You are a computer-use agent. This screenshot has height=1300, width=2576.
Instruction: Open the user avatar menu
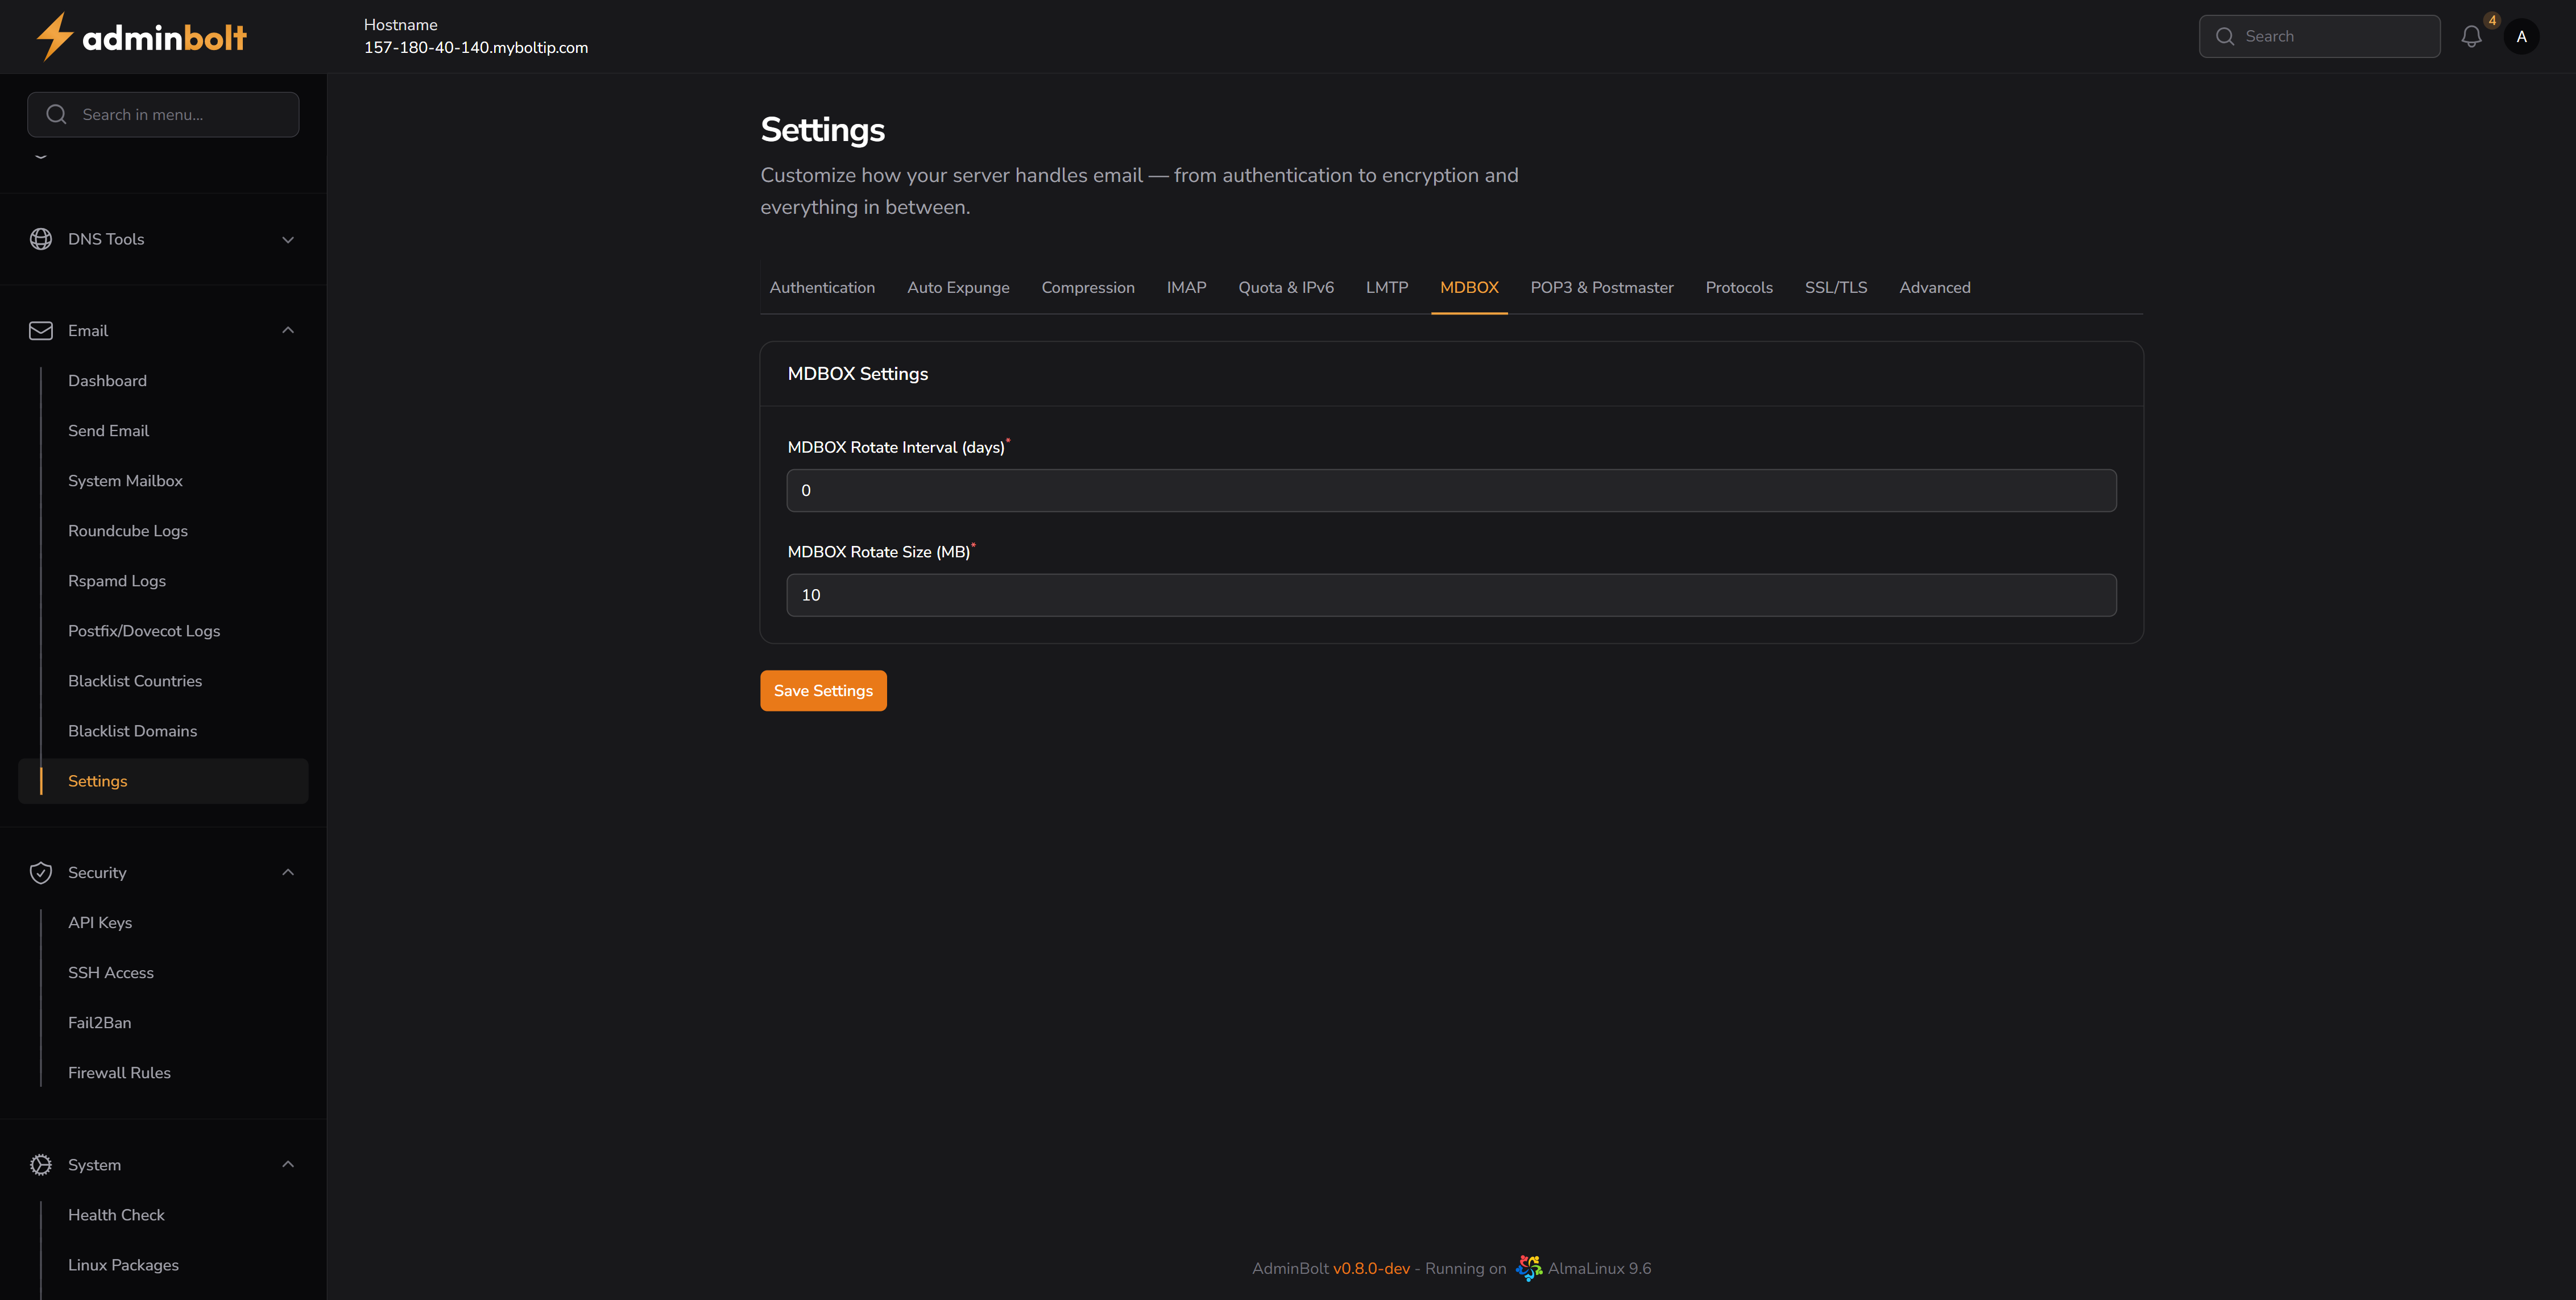coord(2522,36)
